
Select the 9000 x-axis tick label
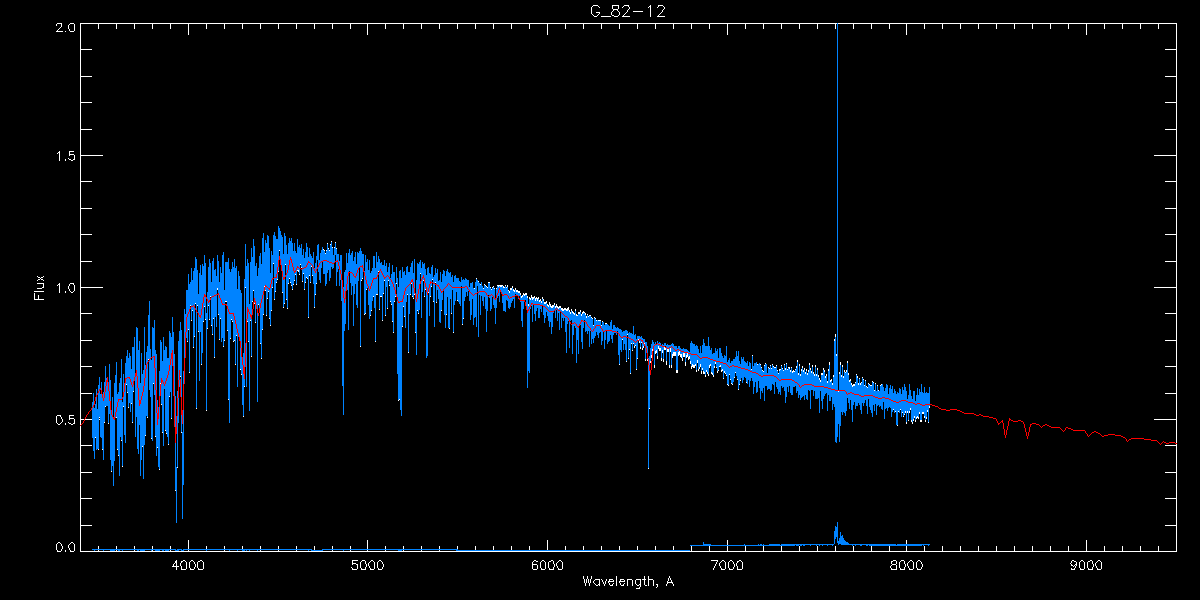pyautogui.click(x=1086, y=565)
